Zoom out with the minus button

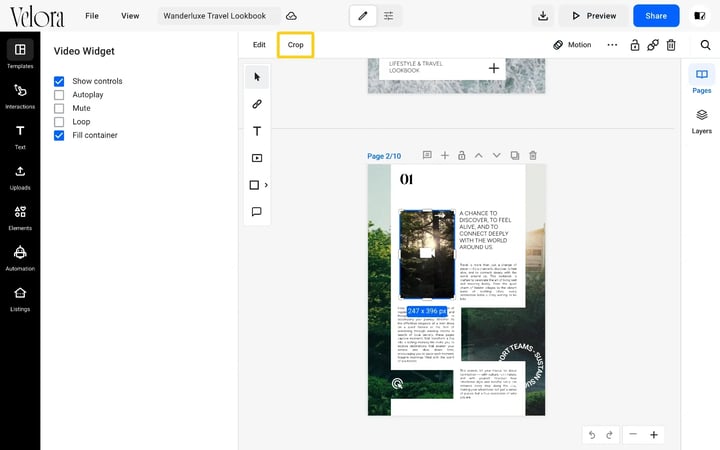(x=633, y=434)
